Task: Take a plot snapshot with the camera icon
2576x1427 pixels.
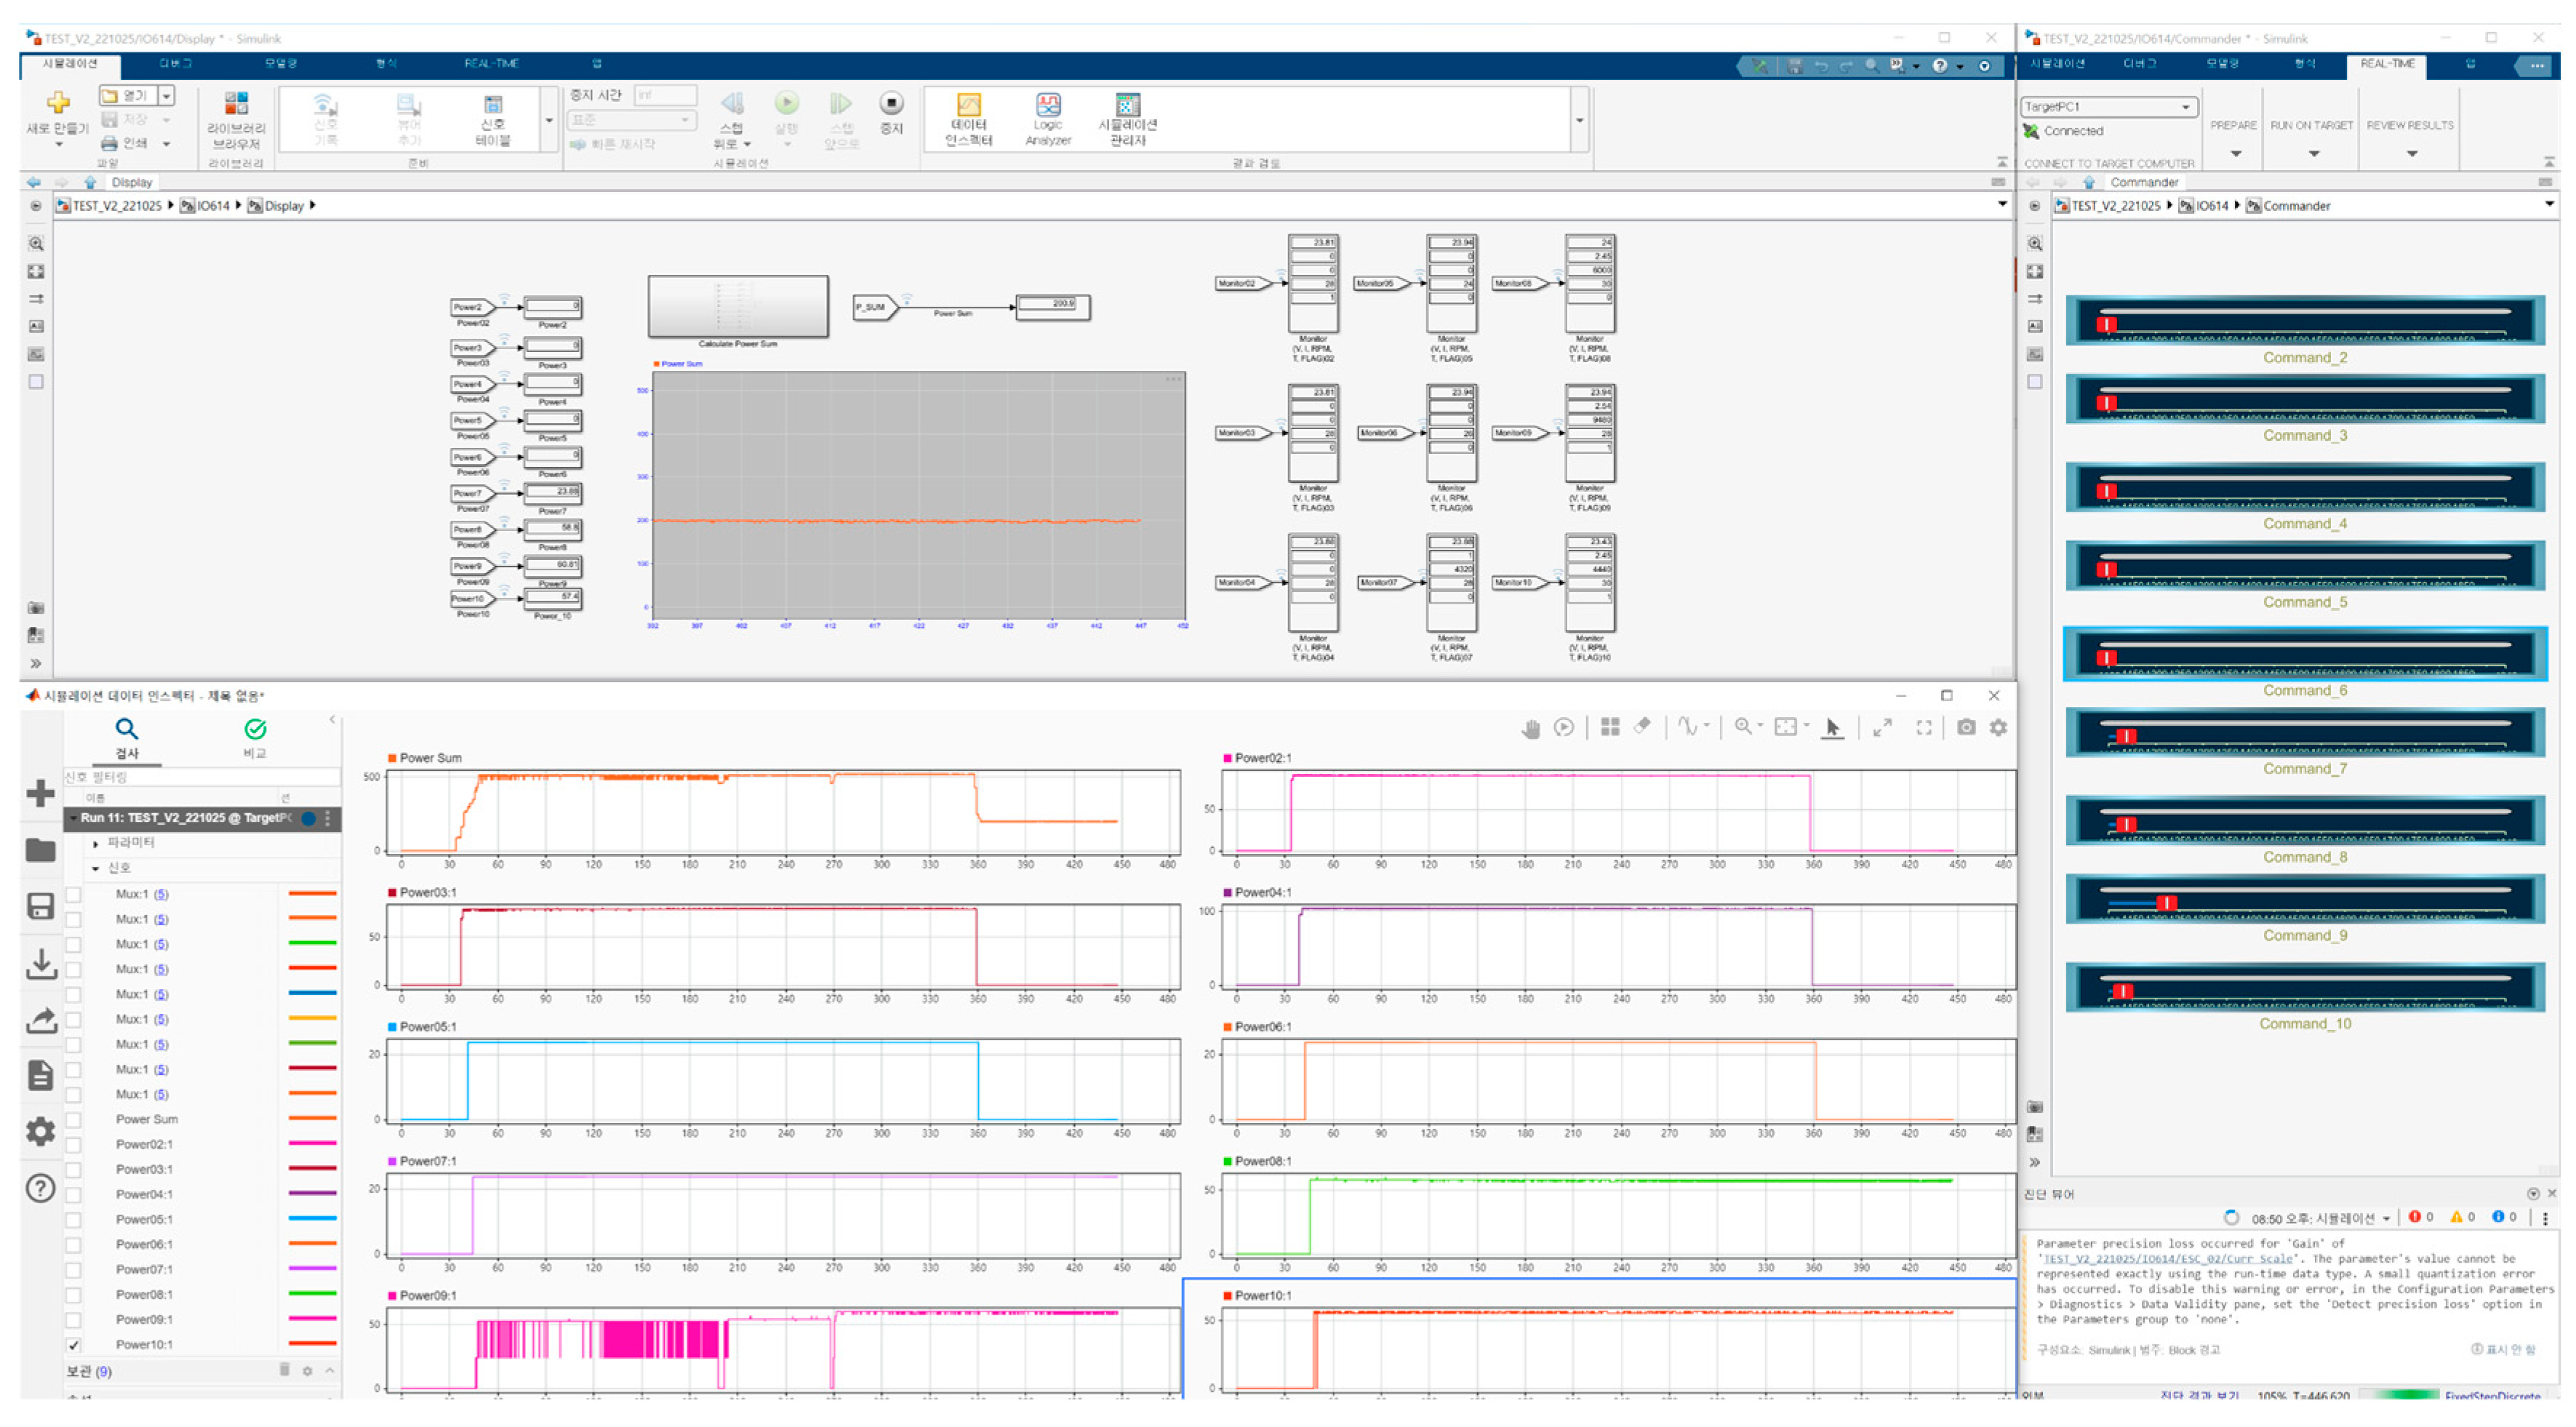Action: [1966, 727]
